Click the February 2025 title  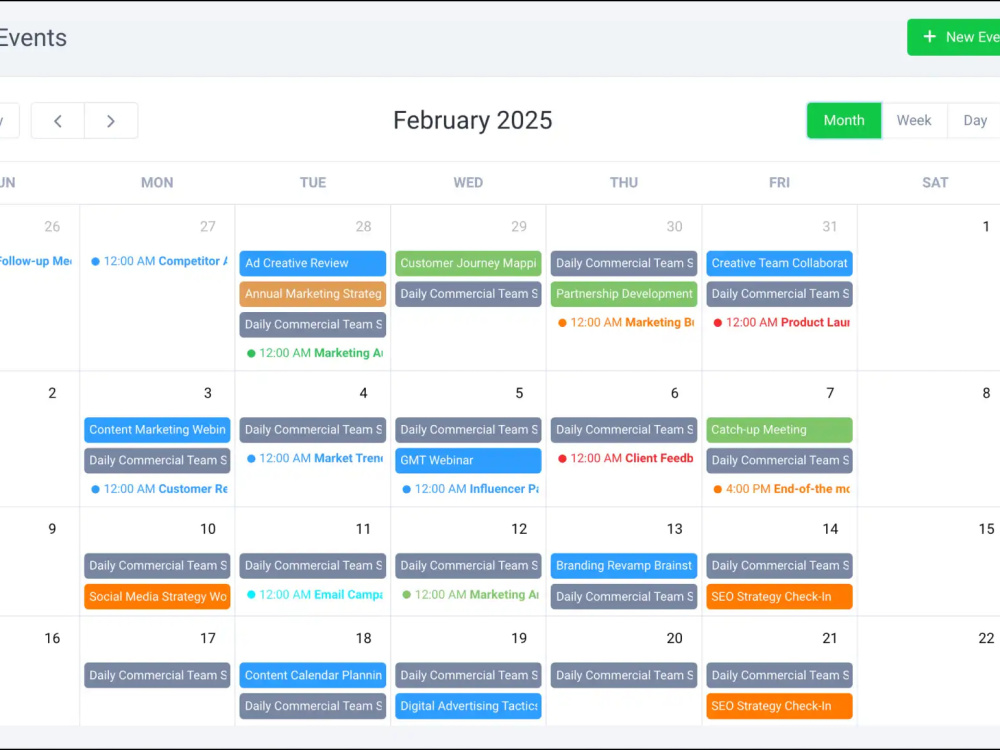click(473, 121)
